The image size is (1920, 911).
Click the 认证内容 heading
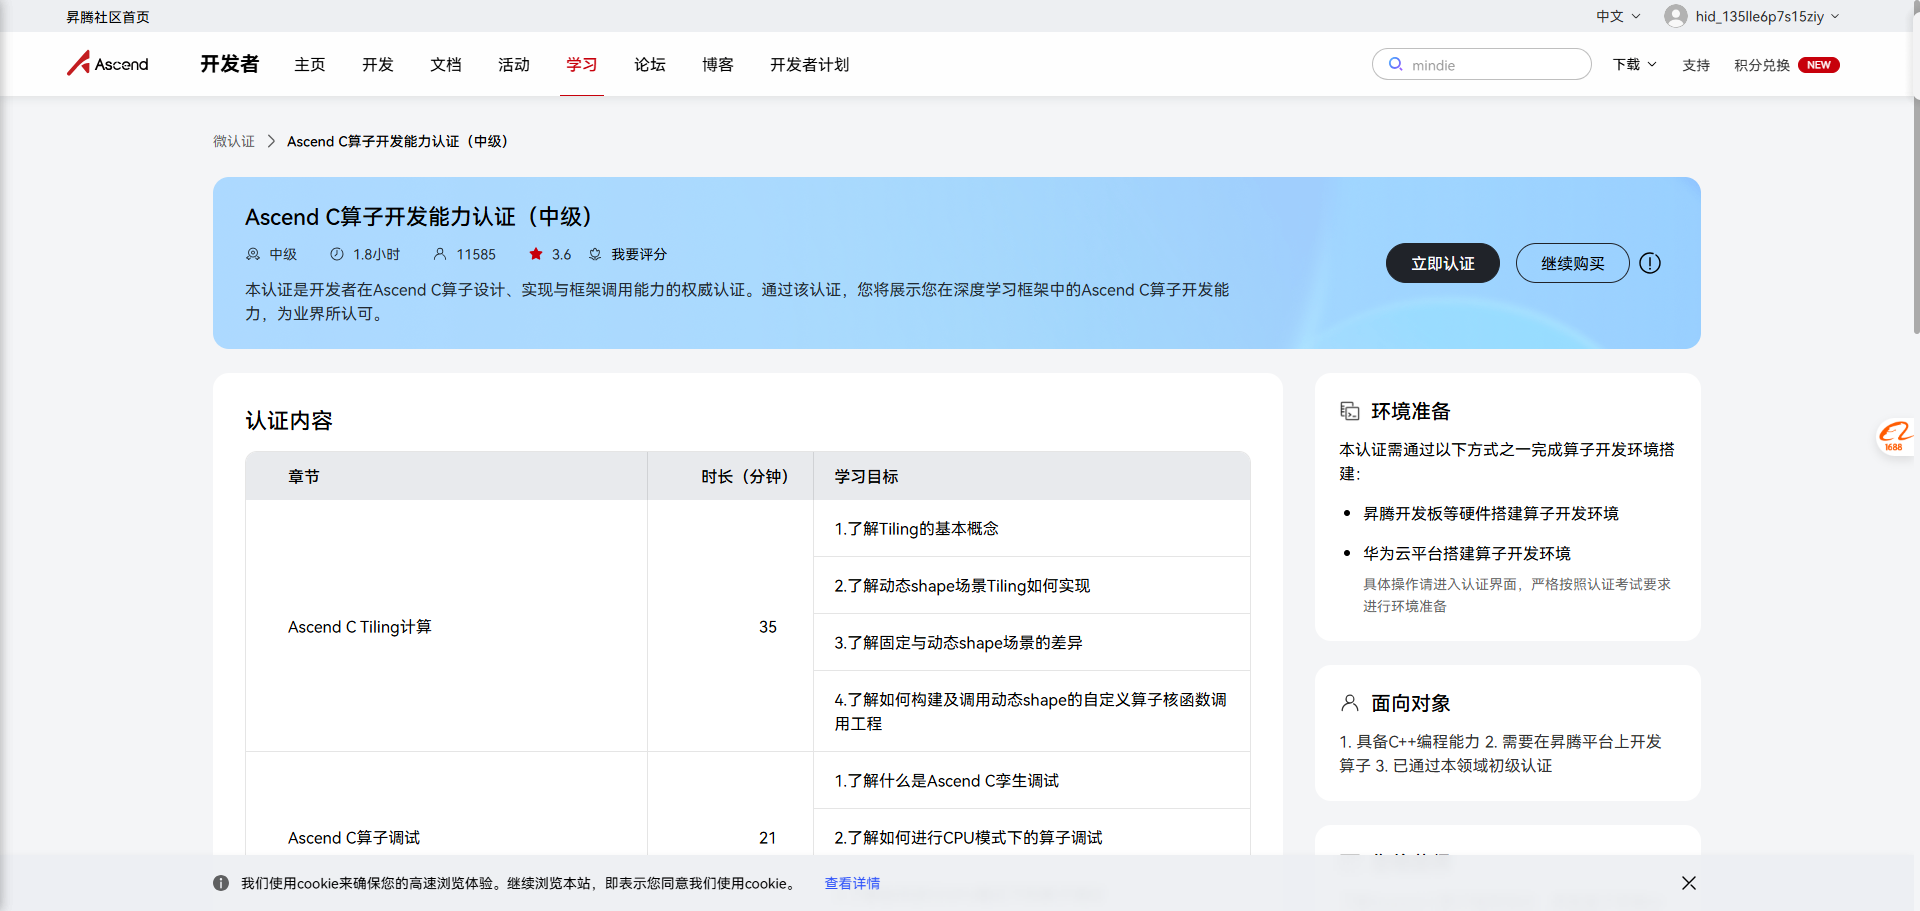pos(289,420)
